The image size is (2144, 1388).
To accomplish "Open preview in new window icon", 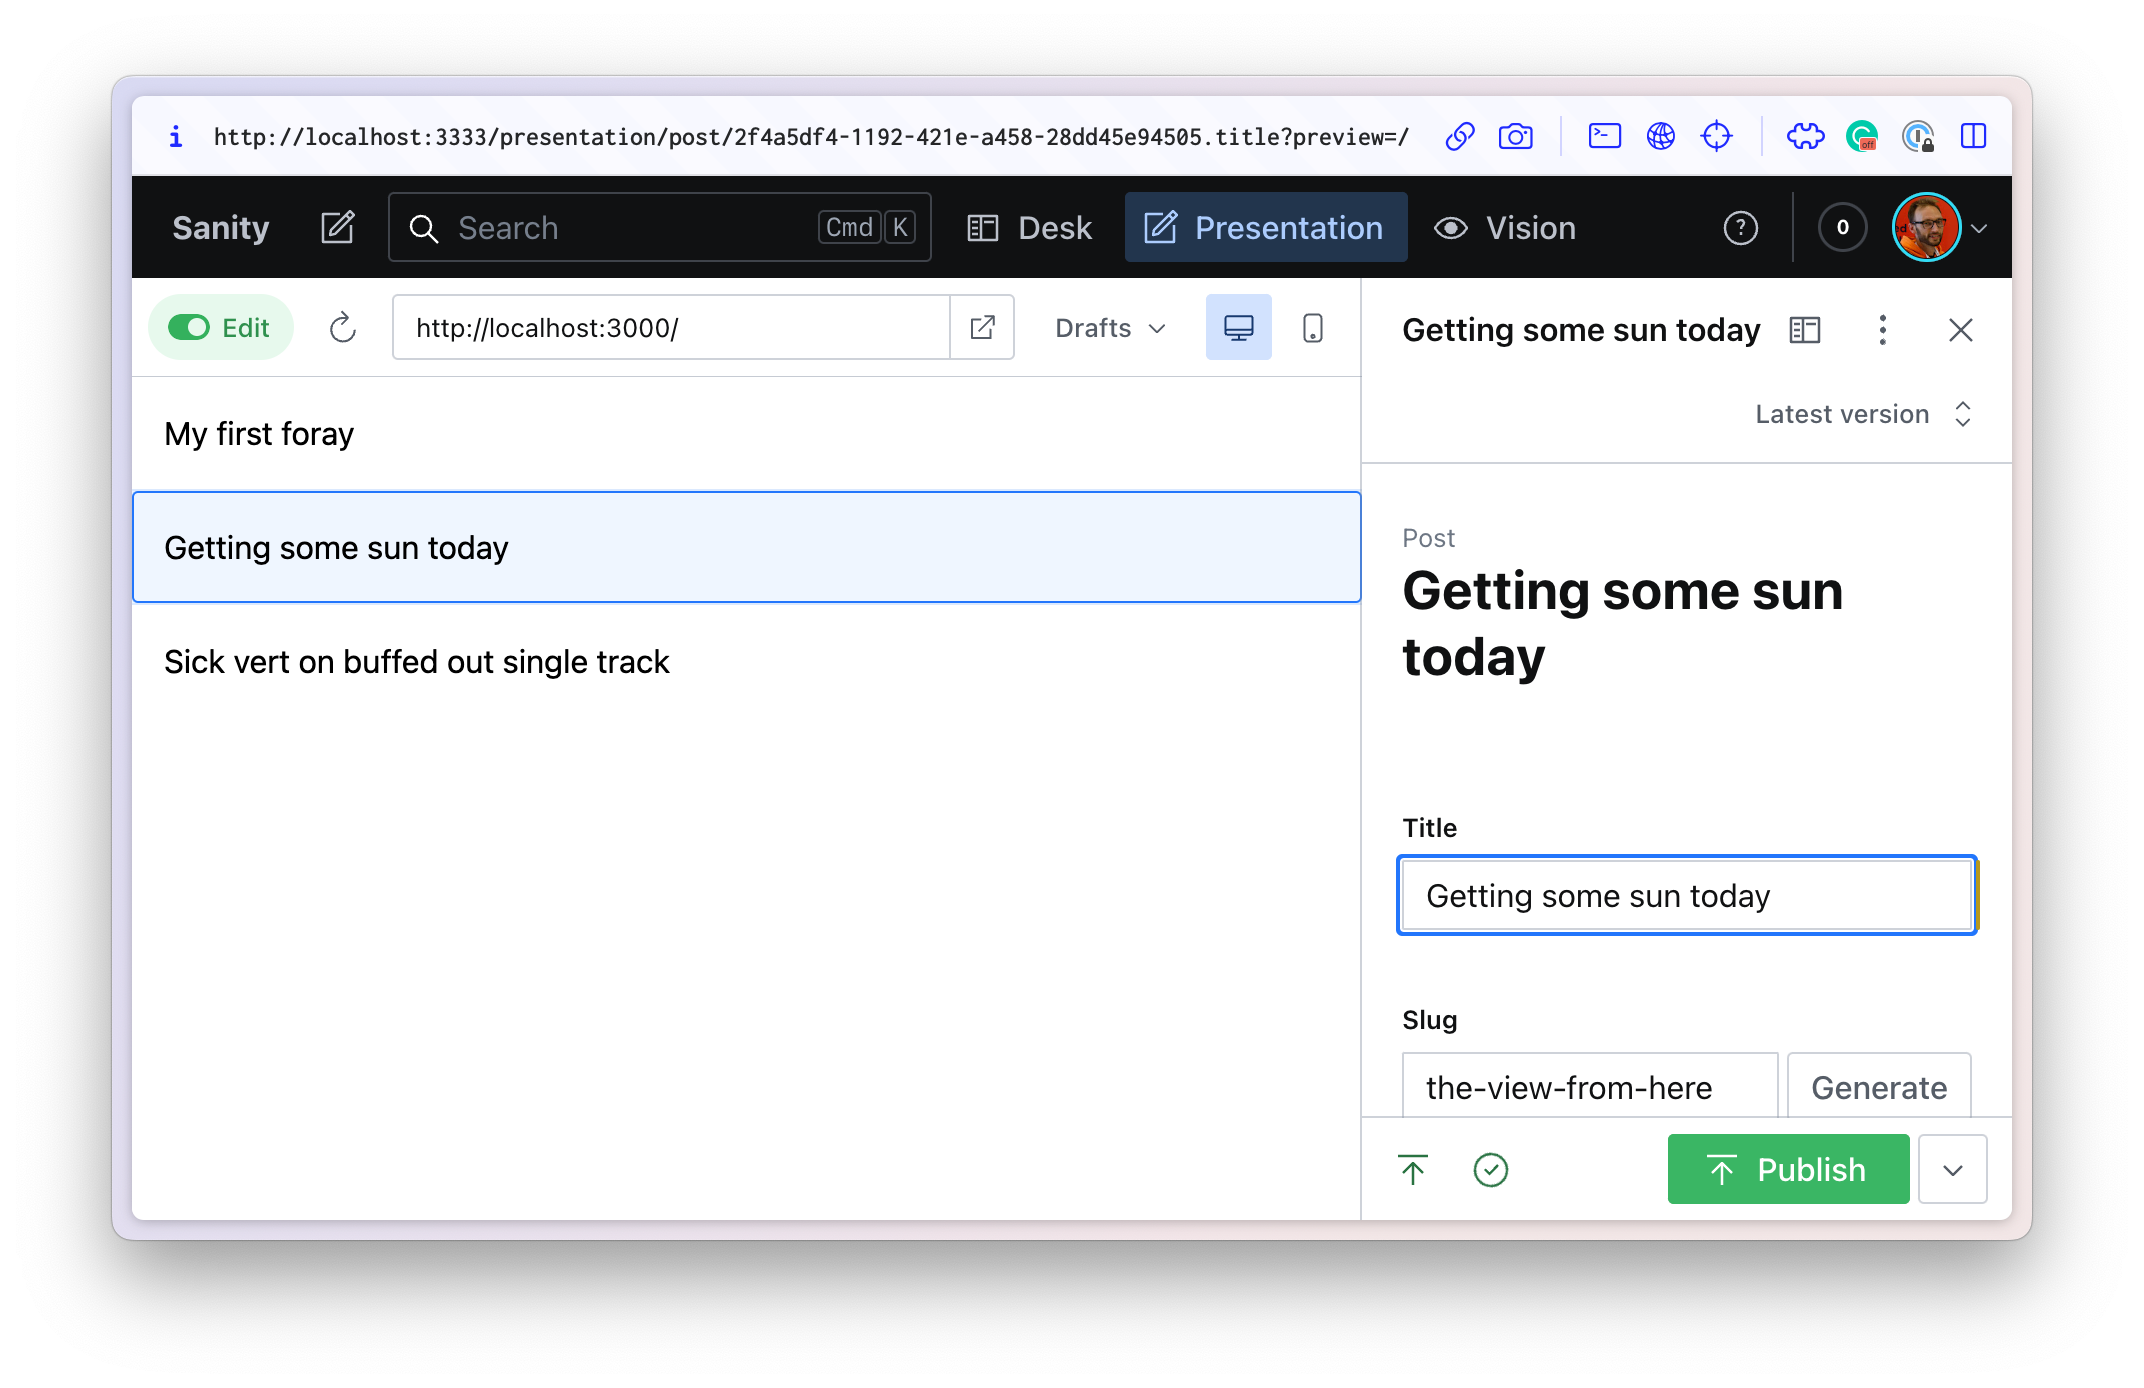I will click(x=983, y=328).
